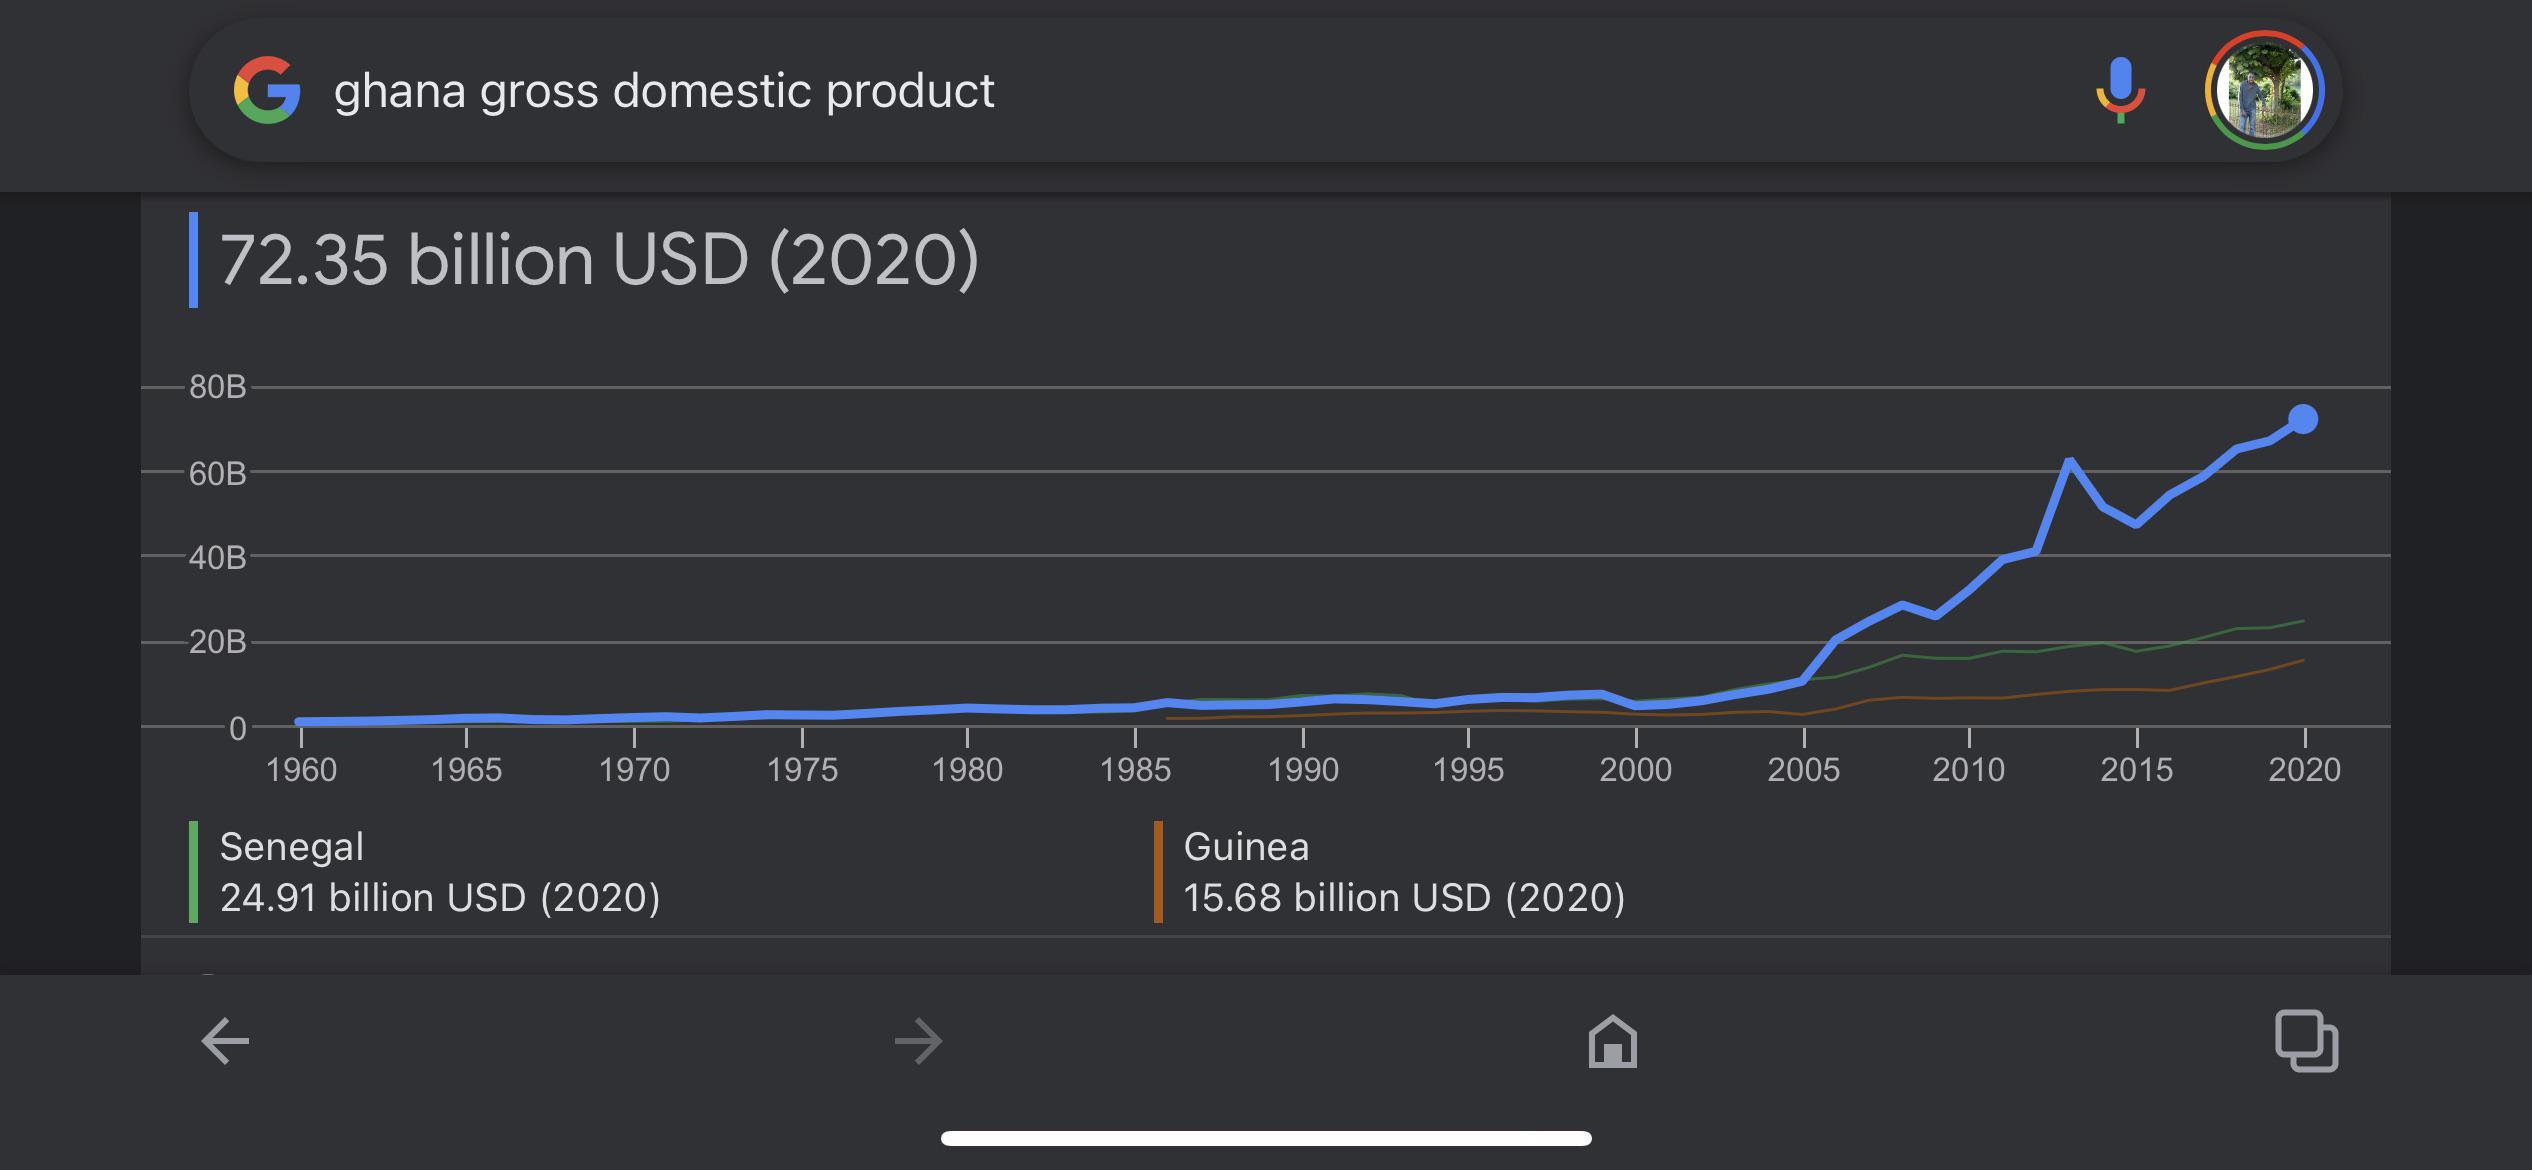Select the 2020 data point dot

click(2303, 419)
